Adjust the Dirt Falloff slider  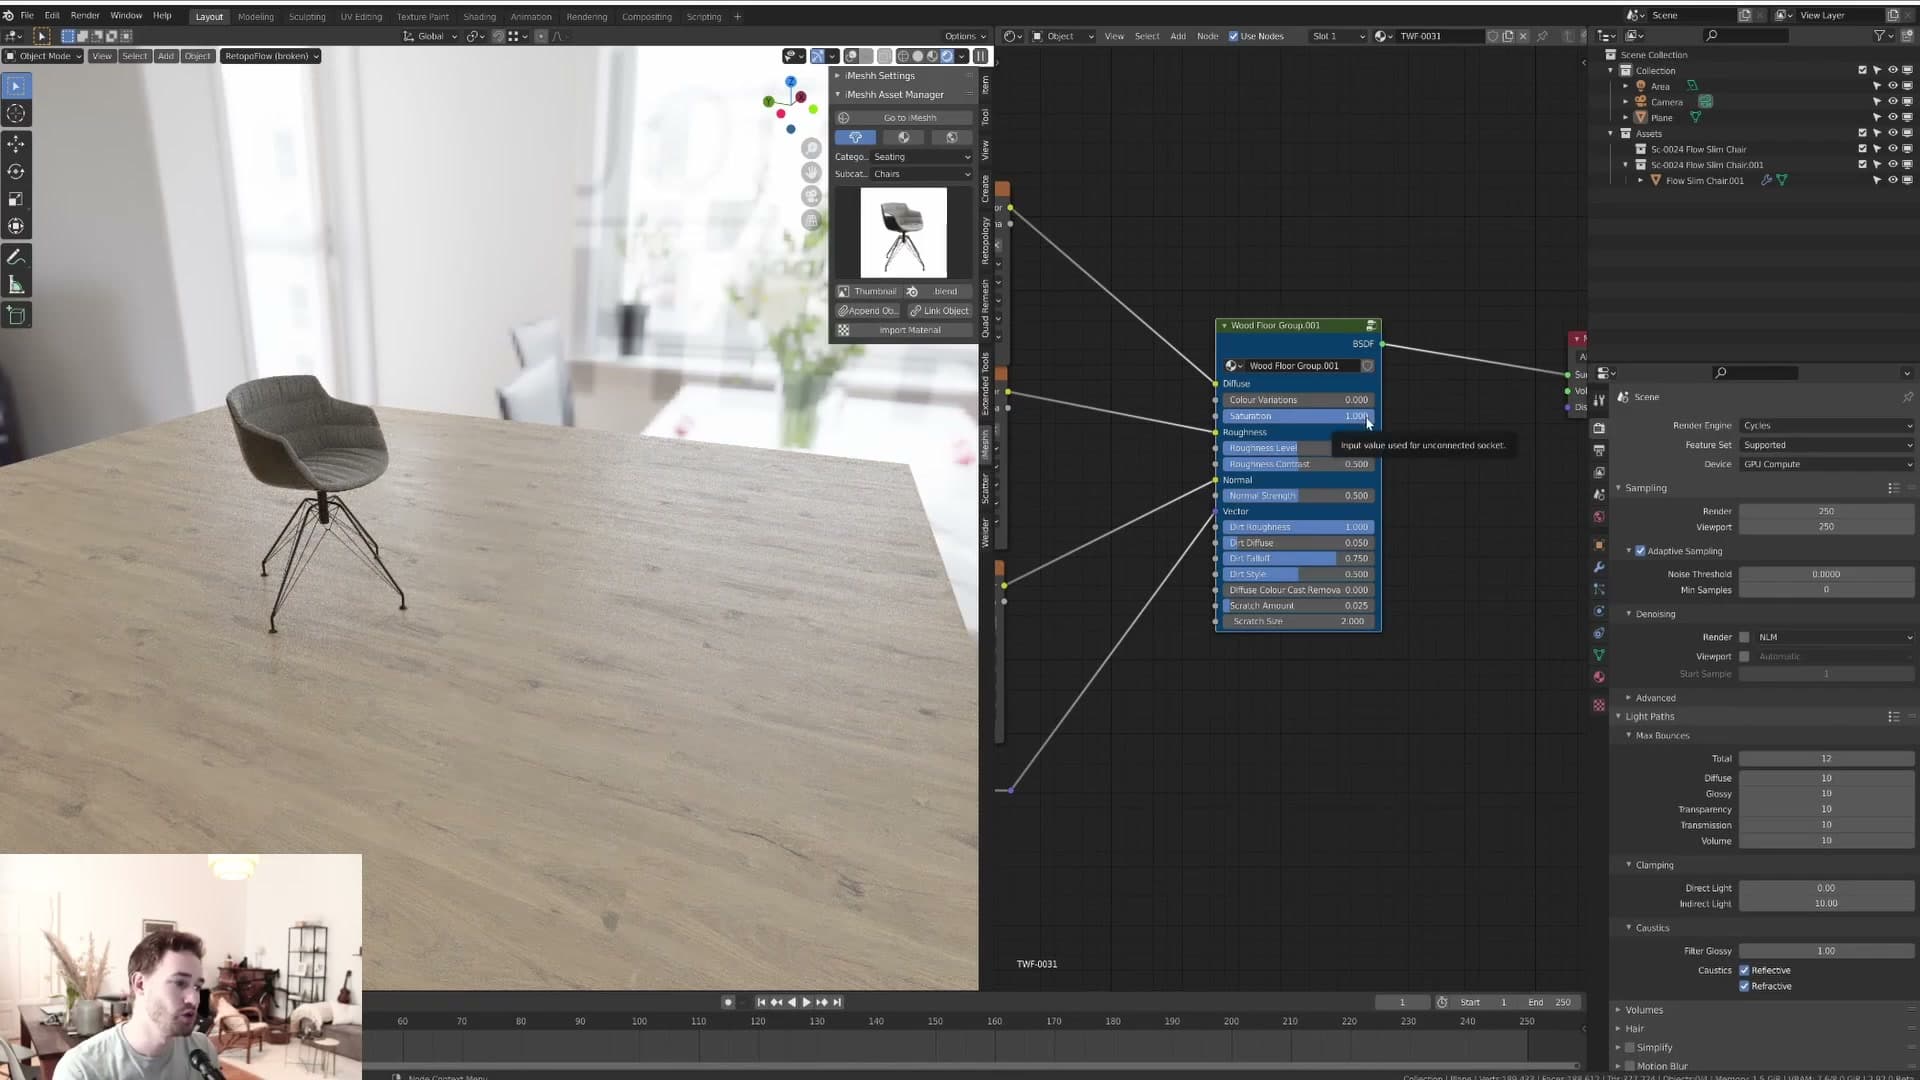[1298, 559]
